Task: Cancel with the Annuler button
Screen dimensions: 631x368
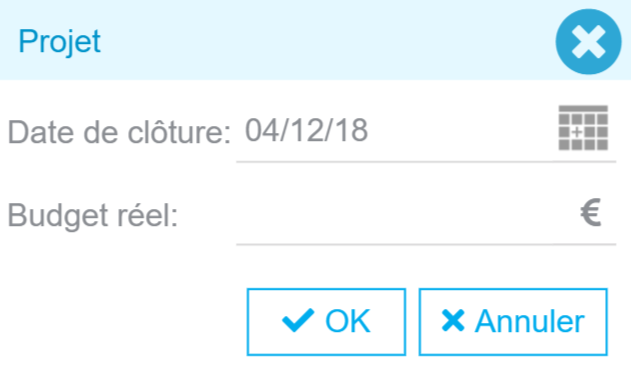Action: pos(513,322)
